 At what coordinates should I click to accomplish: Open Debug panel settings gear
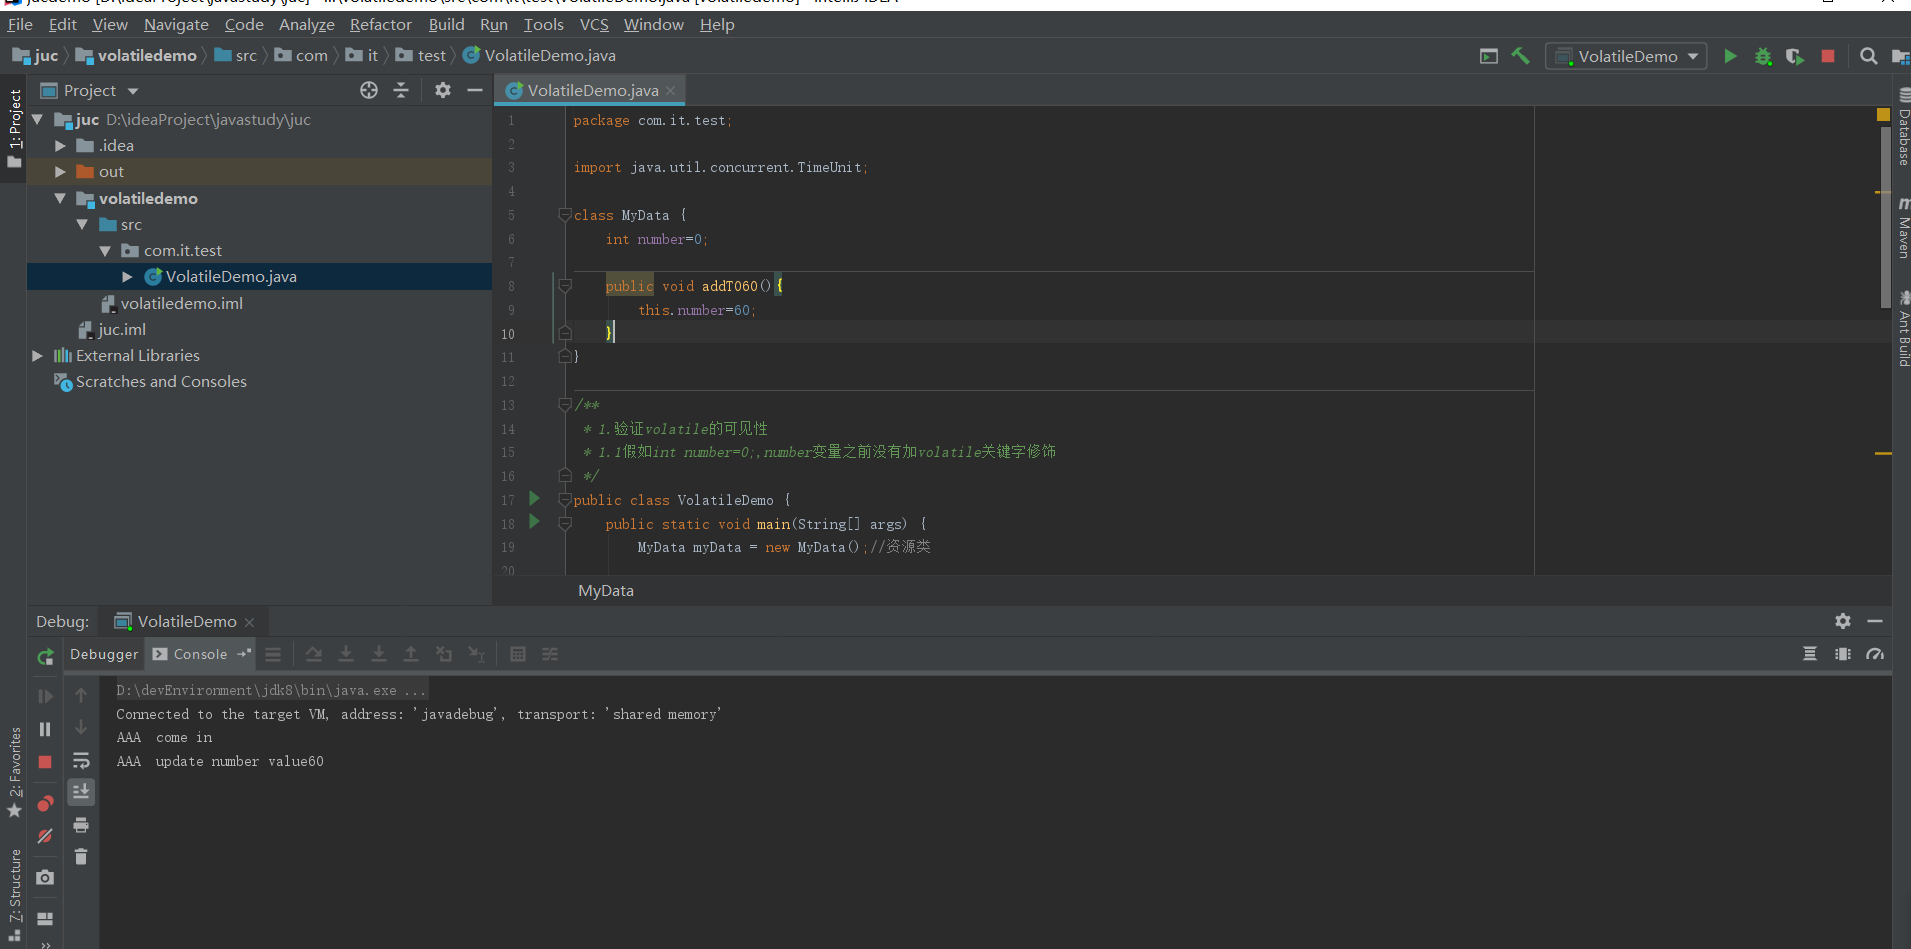click(x=1843, y=621)
